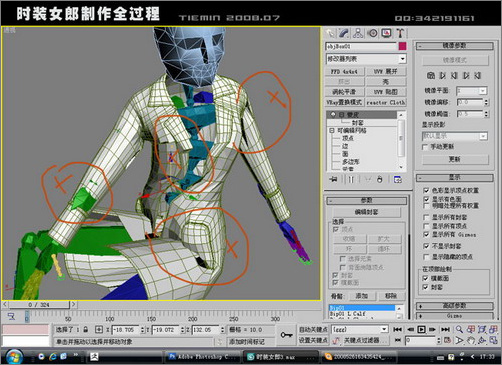
Task: Expand the Gizmos rollout
Action: [455, 315]
